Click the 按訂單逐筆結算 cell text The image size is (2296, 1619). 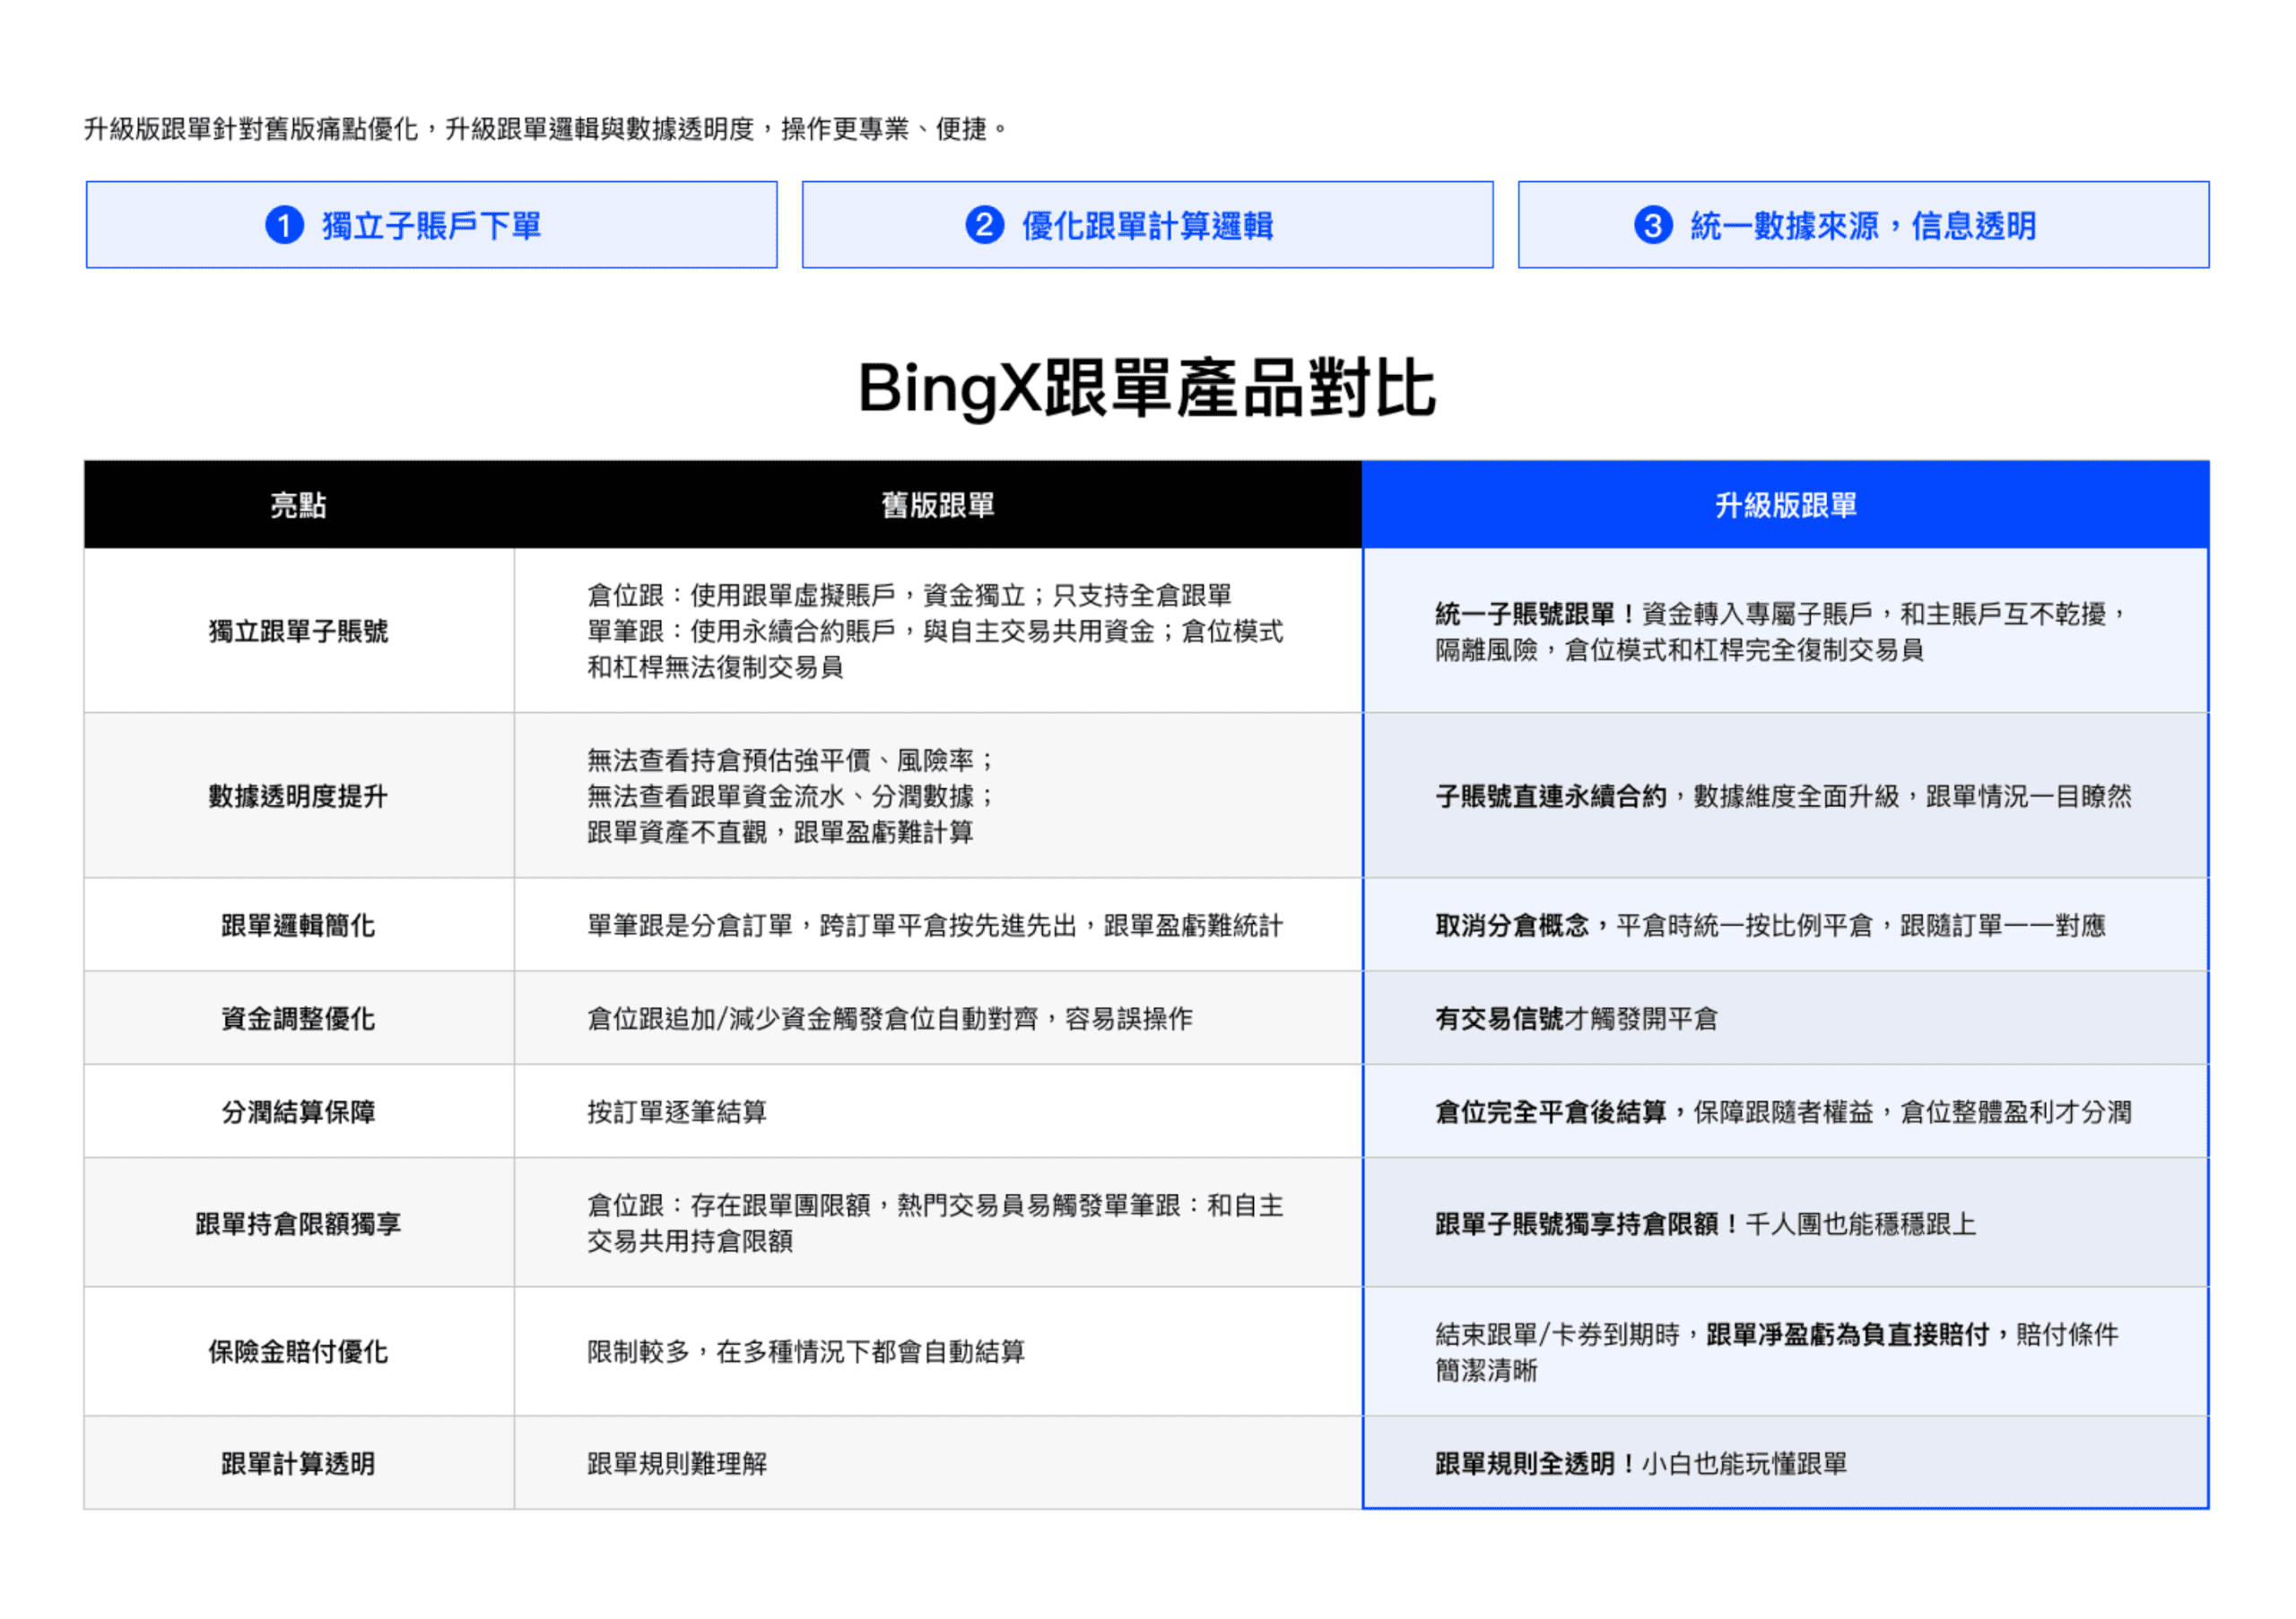pyautogui.click(x=677, y=1111)
